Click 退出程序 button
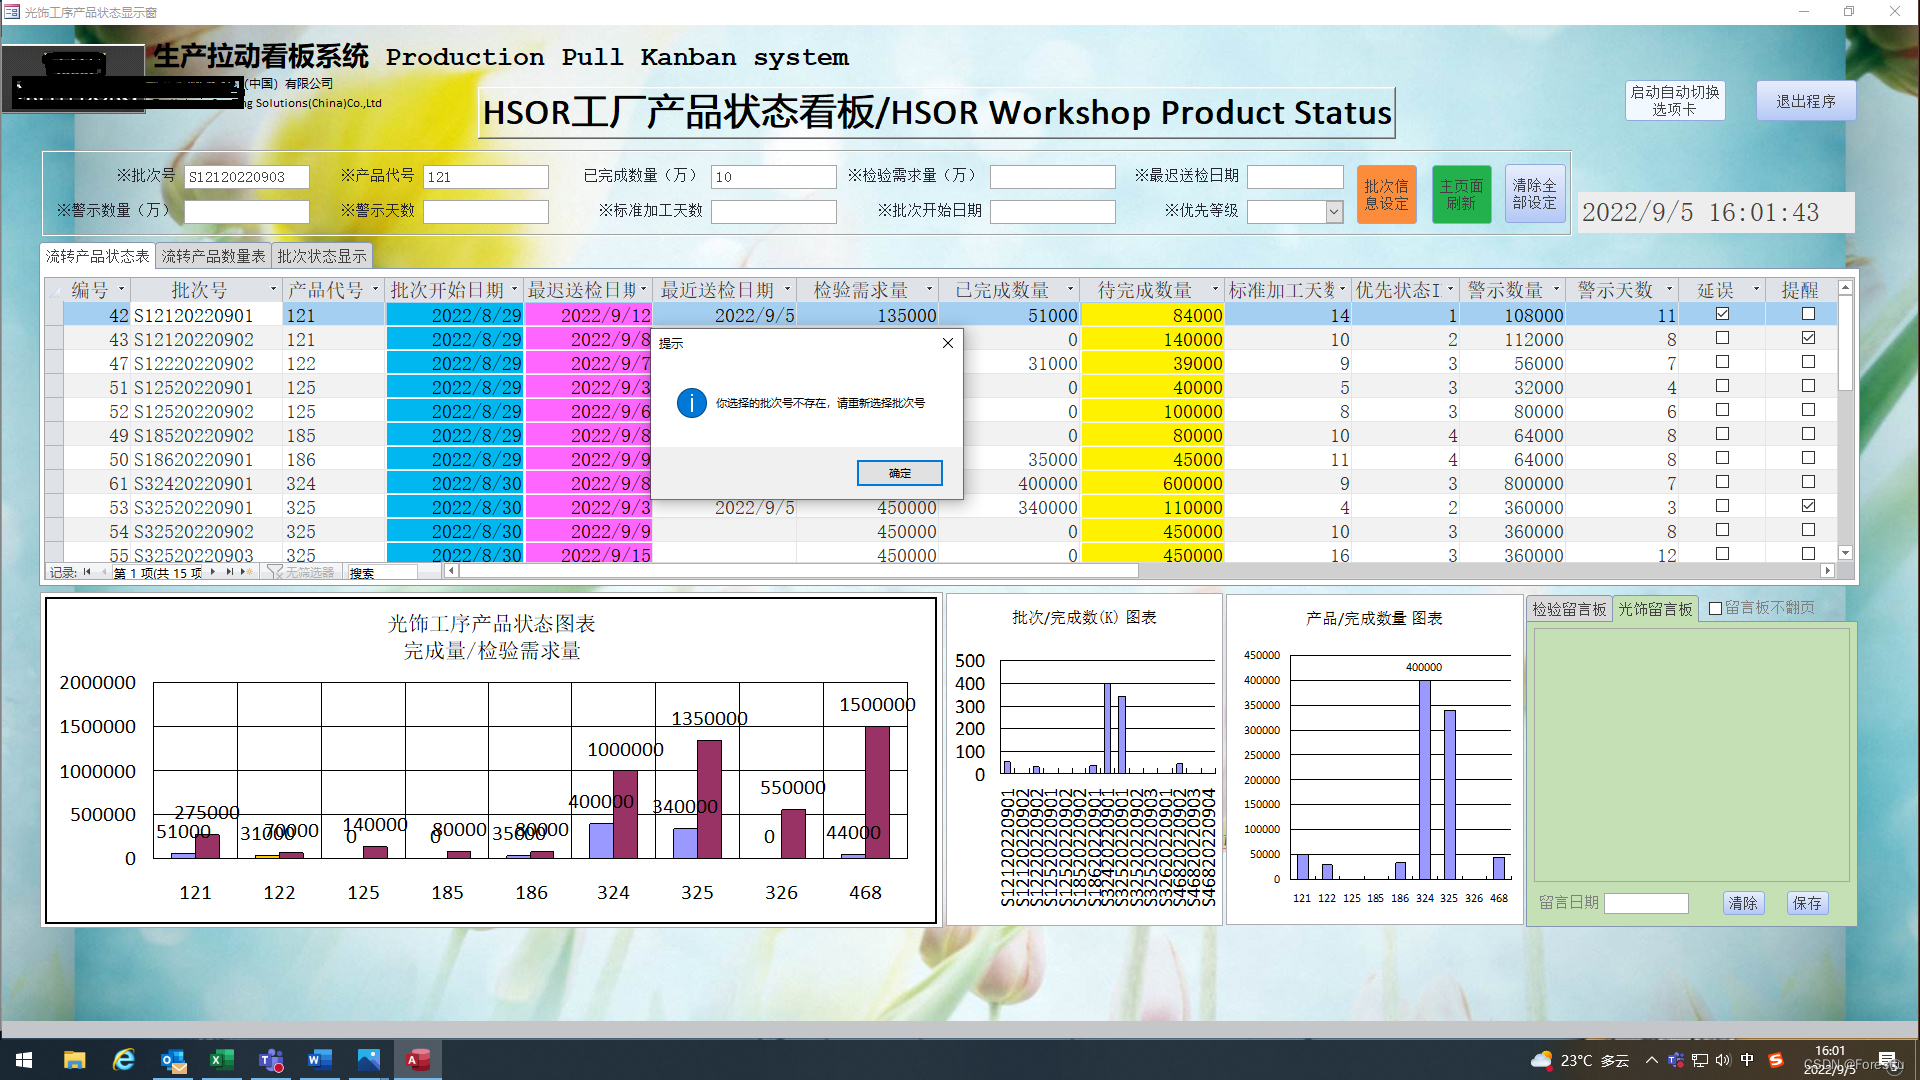This screenshot has width=1920, height=1080. click(1806, 101)
